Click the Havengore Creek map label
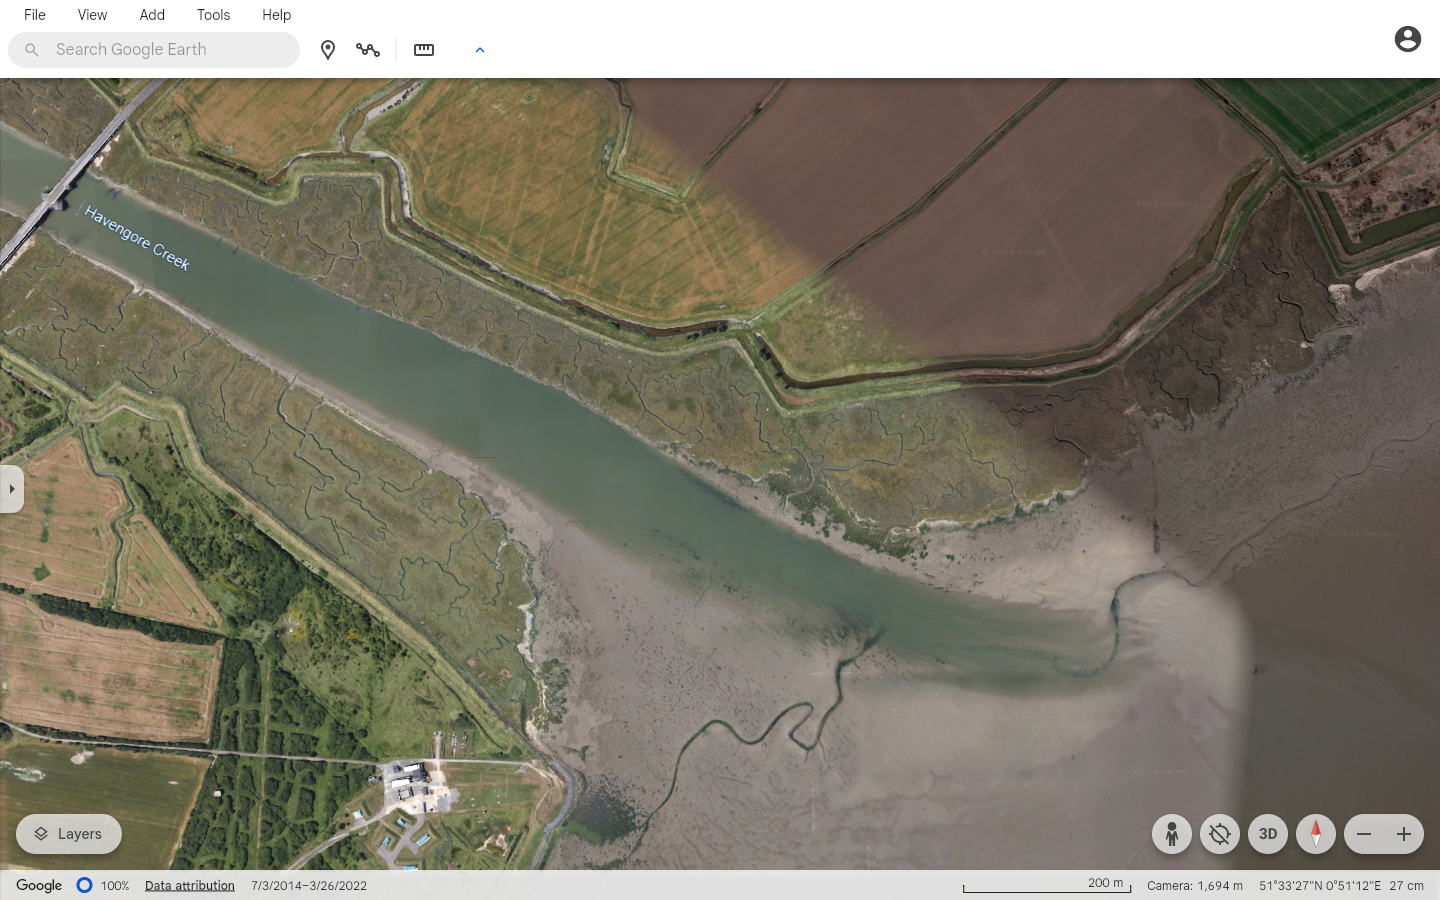This screenshot has height=900, width=1440. pyautogui.click(x=137, y=238)
